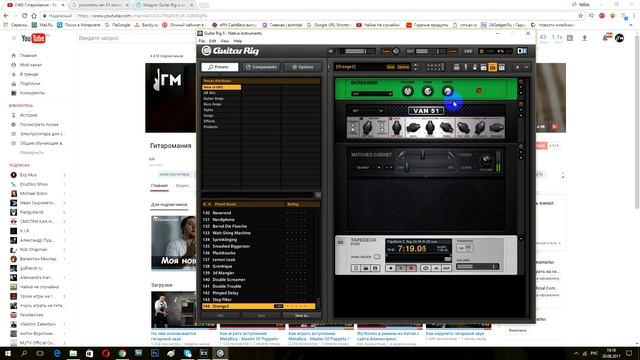Open the Van 51 amp preset dropdown
The image size is (640, 360).
[367, 111]
